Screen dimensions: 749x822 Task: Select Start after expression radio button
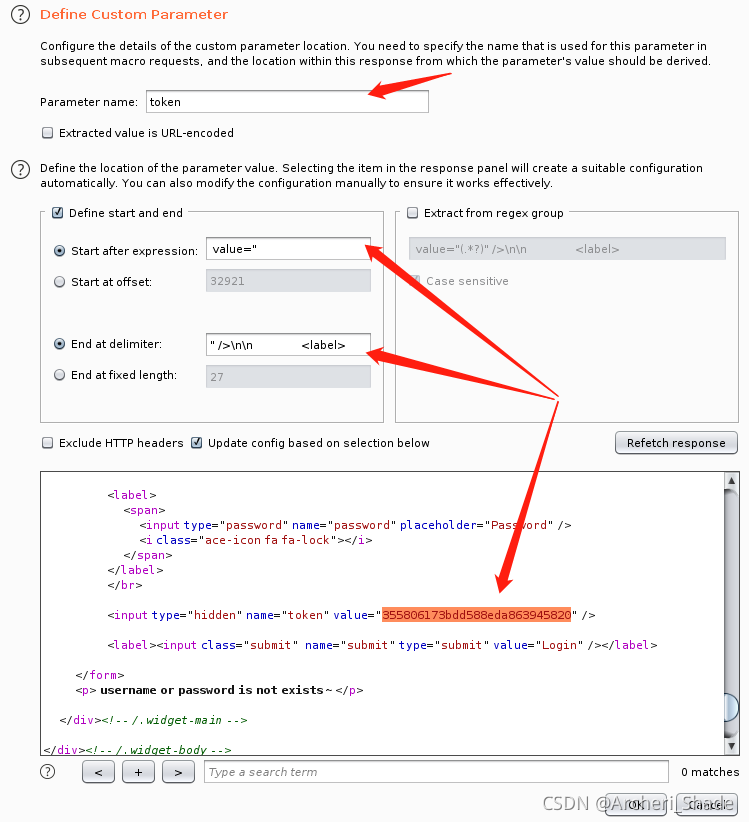60,251
